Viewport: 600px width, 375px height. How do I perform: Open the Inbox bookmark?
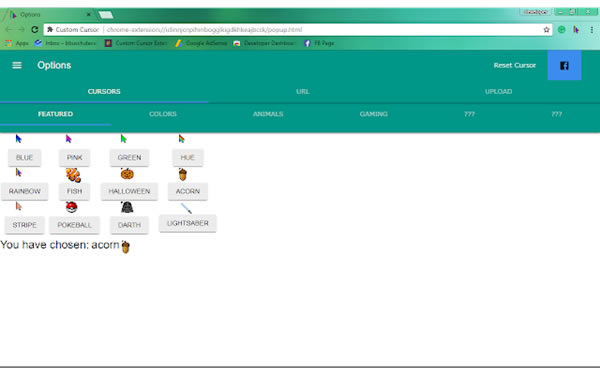click(65, 43)
